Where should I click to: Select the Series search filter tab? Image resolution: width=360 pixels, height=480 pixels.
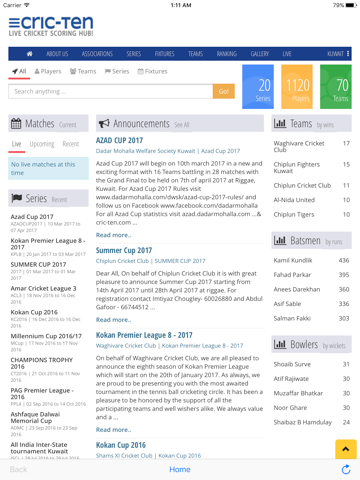(x=117, y=71)
